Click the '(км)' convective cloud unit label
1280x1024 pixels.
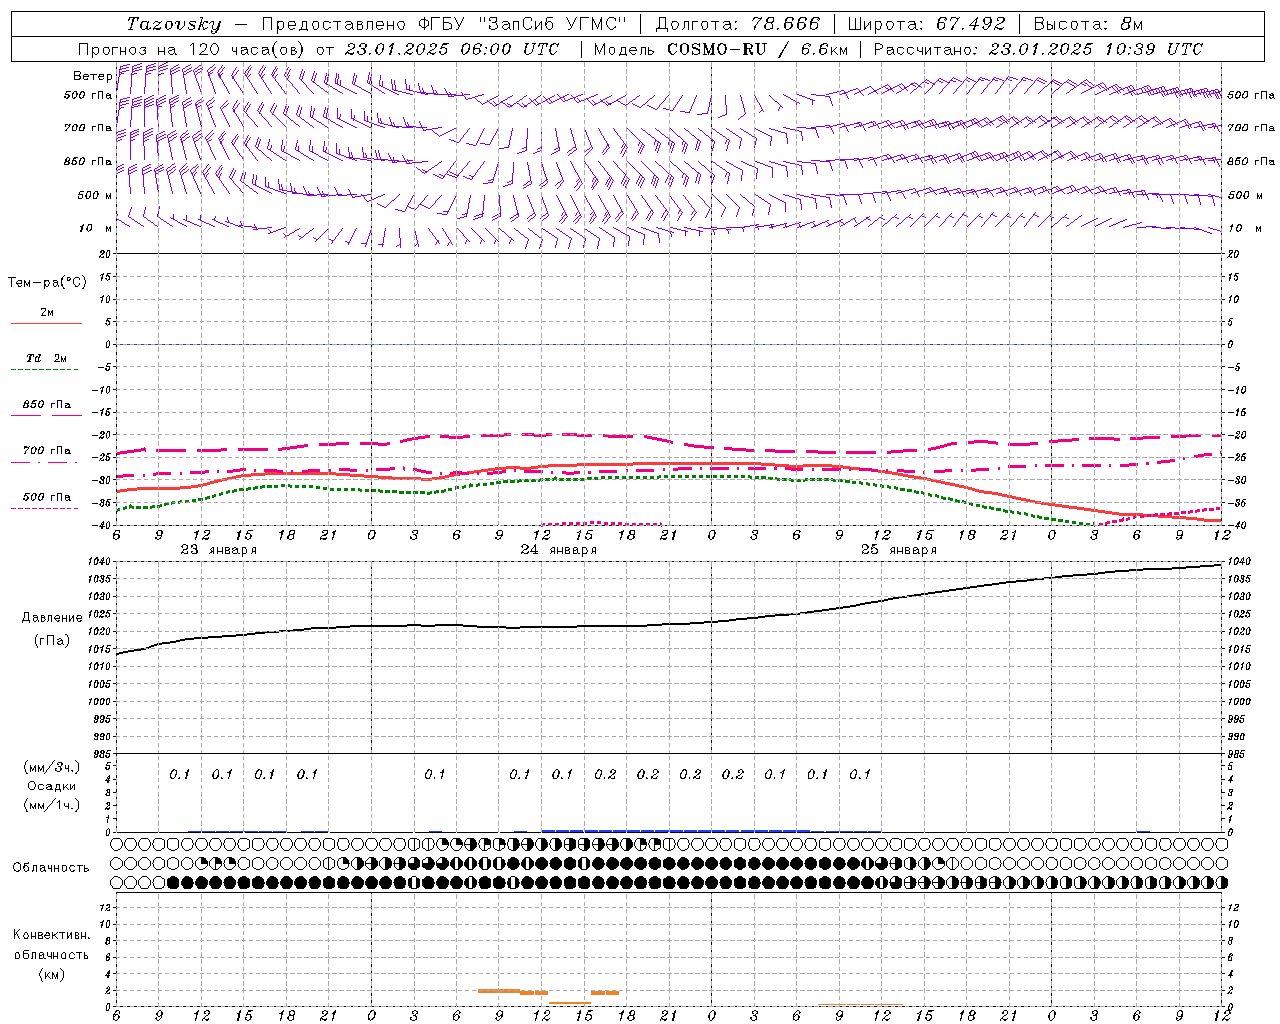click(52, 974)
